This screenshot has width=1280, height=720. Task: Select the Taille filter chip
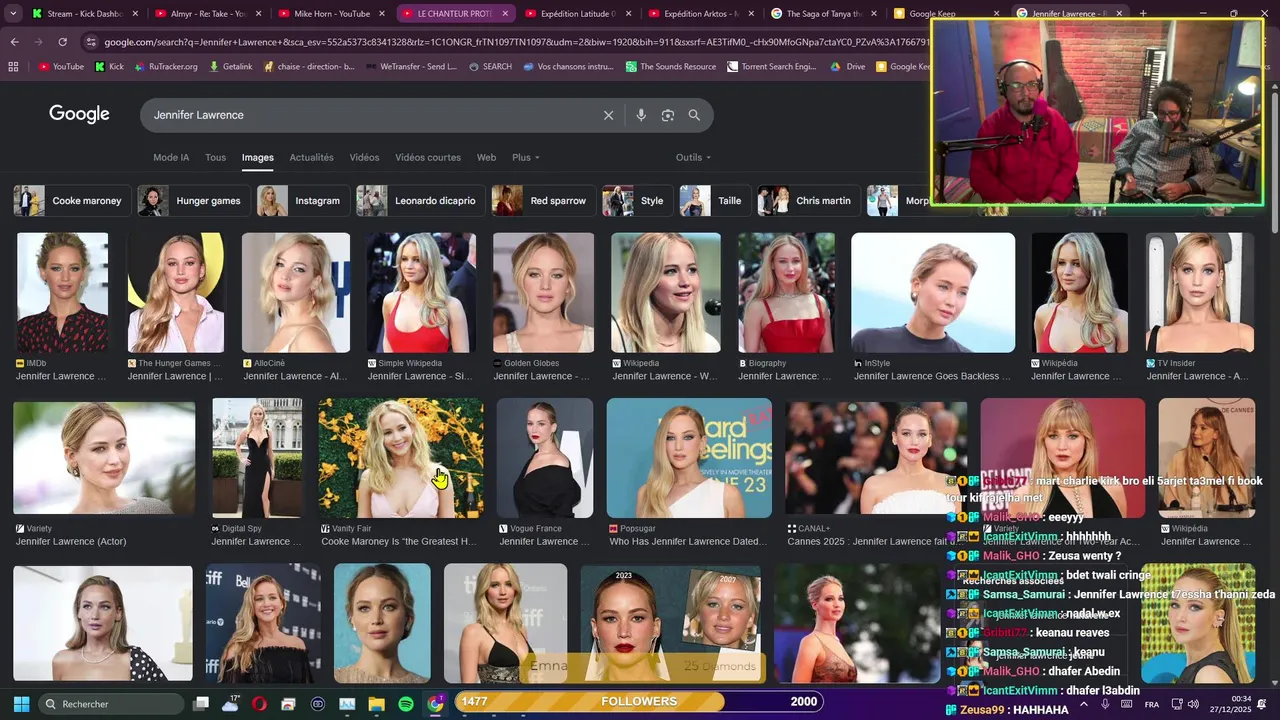[x=714, y=201]
